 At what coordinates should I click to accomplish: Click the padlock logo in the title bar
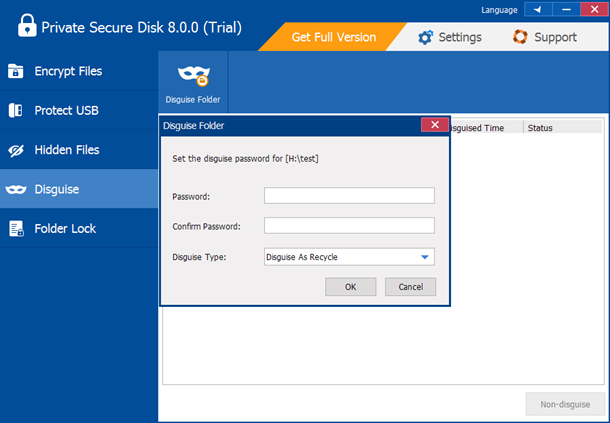point(20,27)
